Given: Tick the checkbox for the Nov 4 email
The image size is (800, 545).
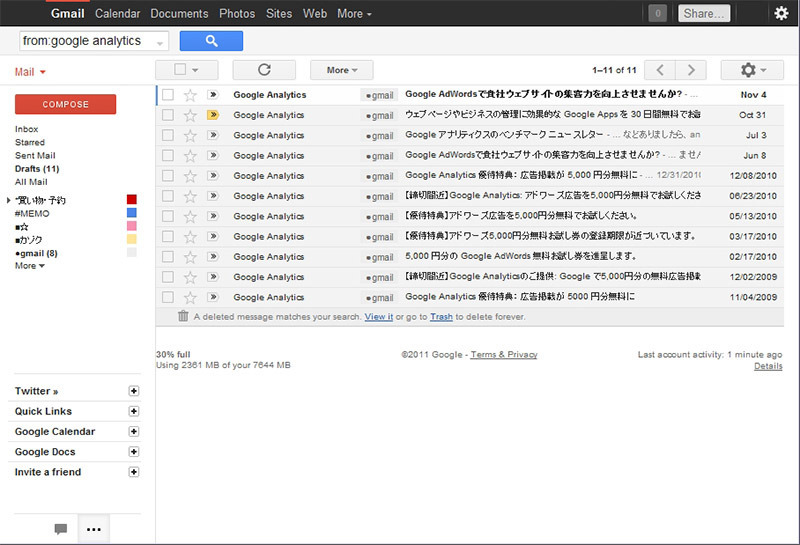Looking at the screenshot, I should pyautogui.click(x=168, y=94).
